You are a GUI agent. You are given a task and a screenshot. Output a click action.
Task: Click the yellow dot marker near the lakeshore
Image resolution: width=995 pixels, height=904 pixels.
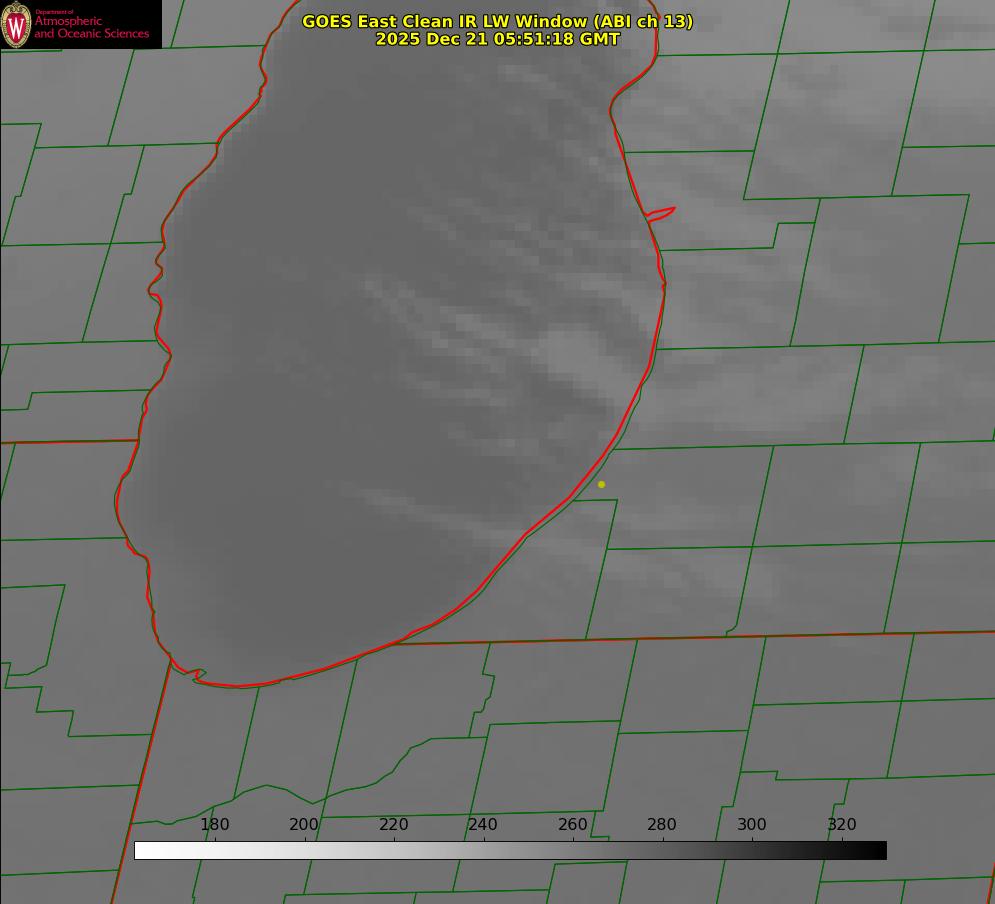tap(601, 484)
